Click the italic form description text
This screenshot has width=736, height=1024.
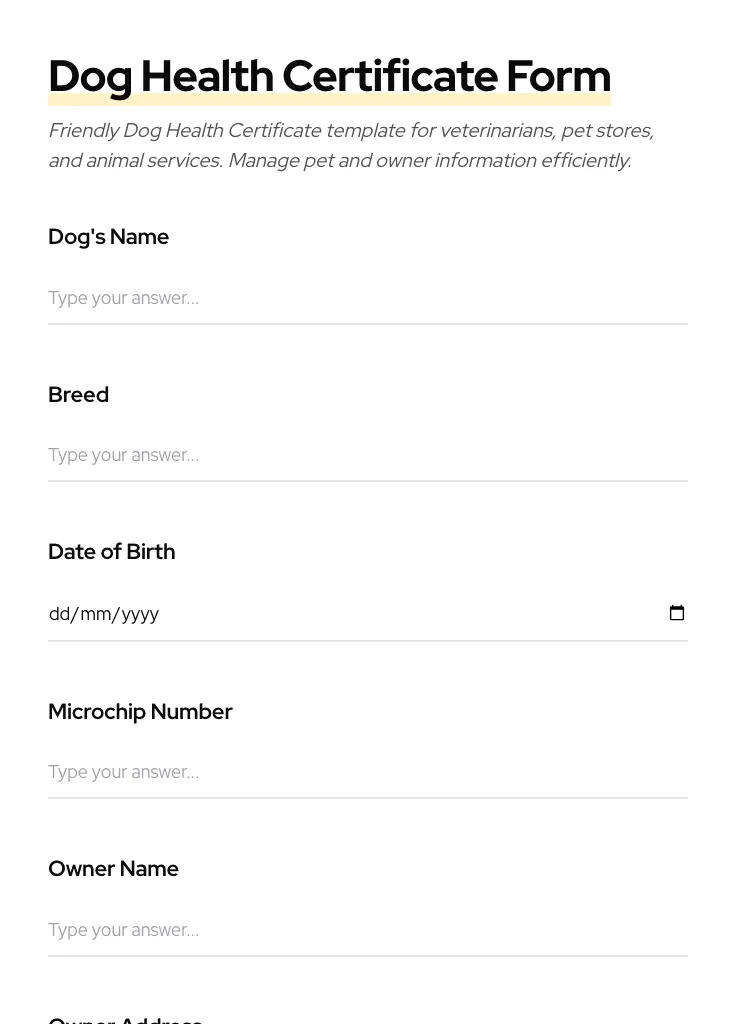tap(350, 145)
